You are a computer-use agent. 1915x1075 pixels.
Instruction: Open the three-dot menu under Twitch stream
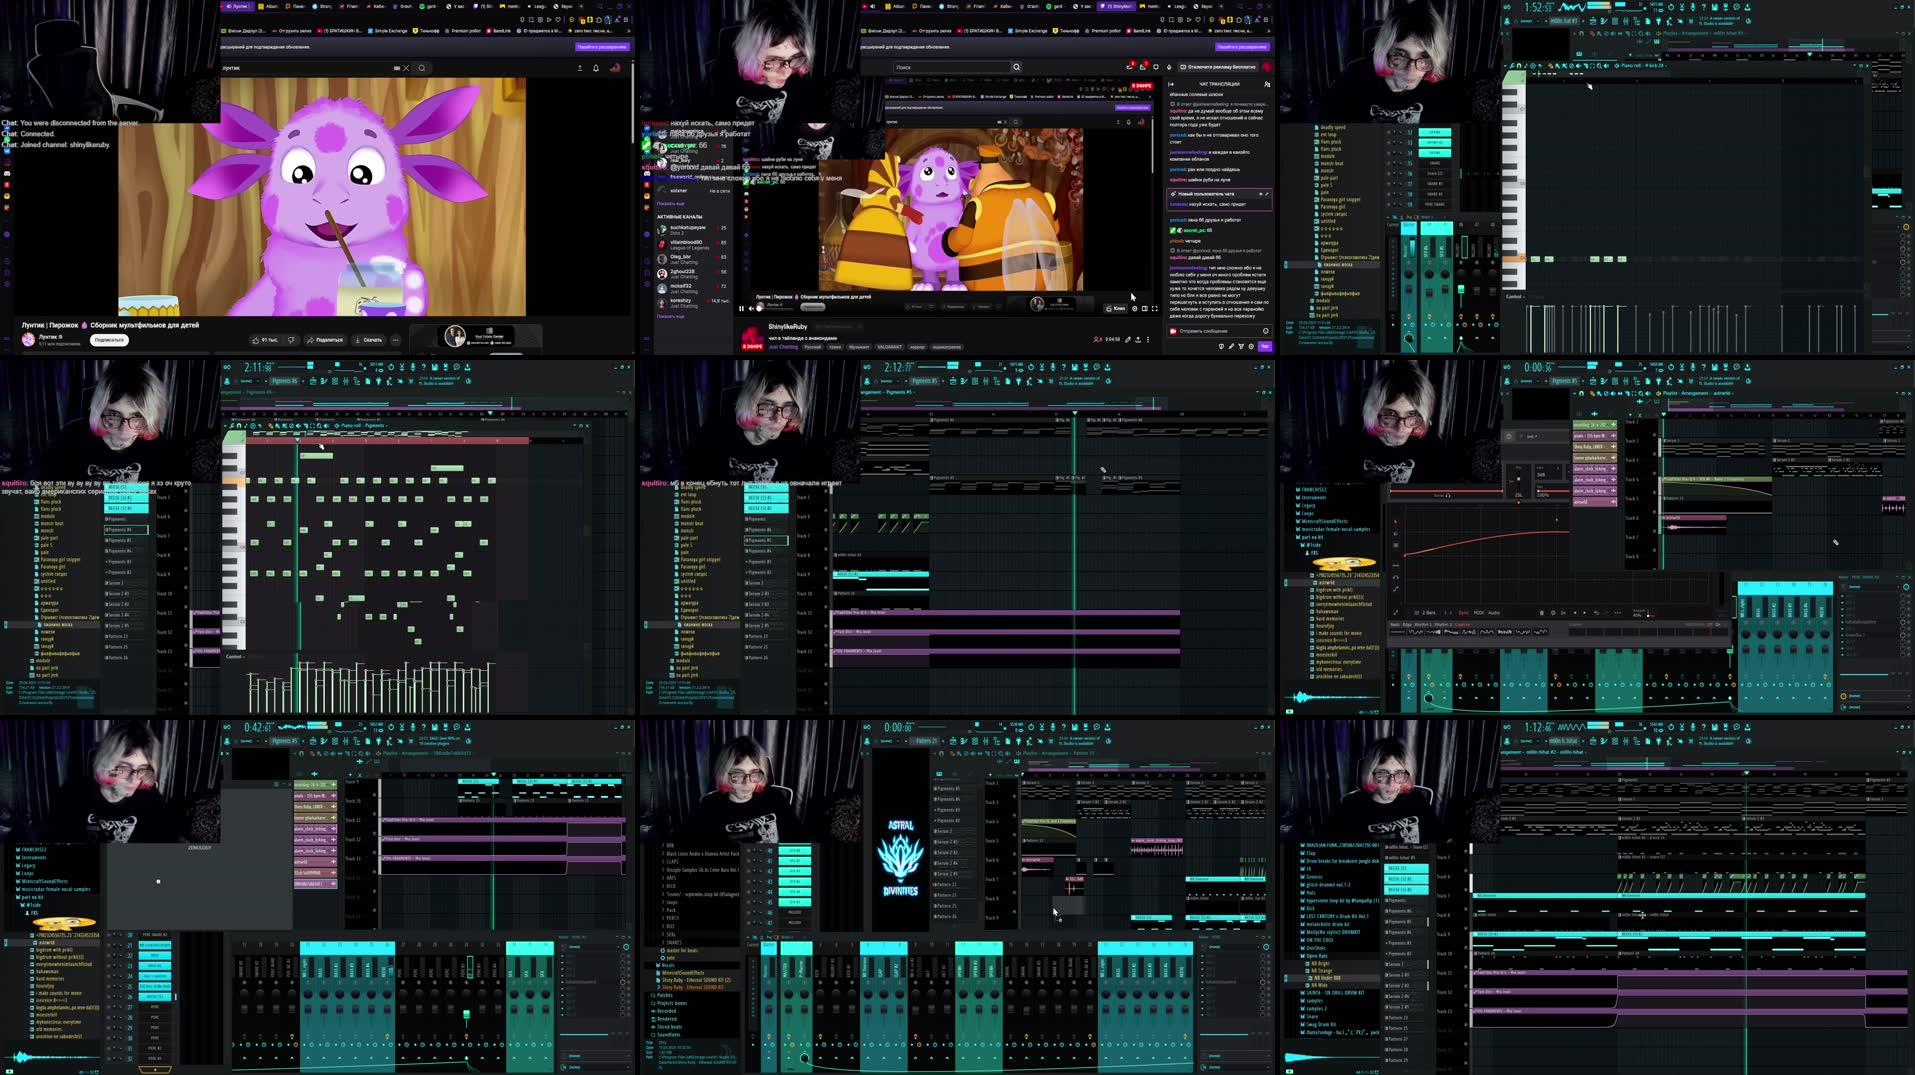[1148, 340]
